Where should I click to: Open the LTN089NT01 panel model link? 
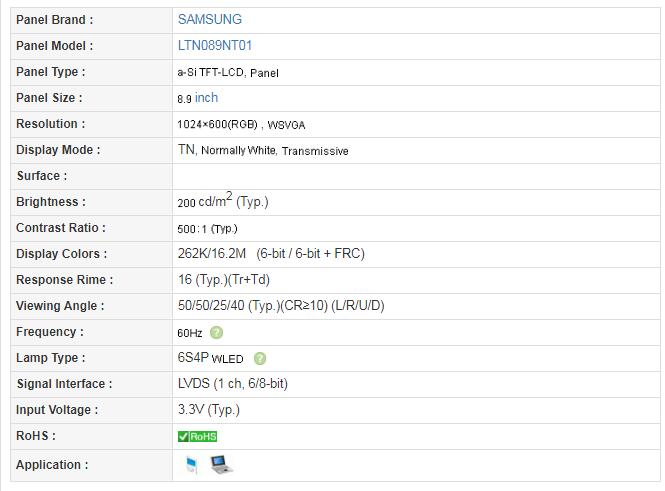click(x=215, y=45)
